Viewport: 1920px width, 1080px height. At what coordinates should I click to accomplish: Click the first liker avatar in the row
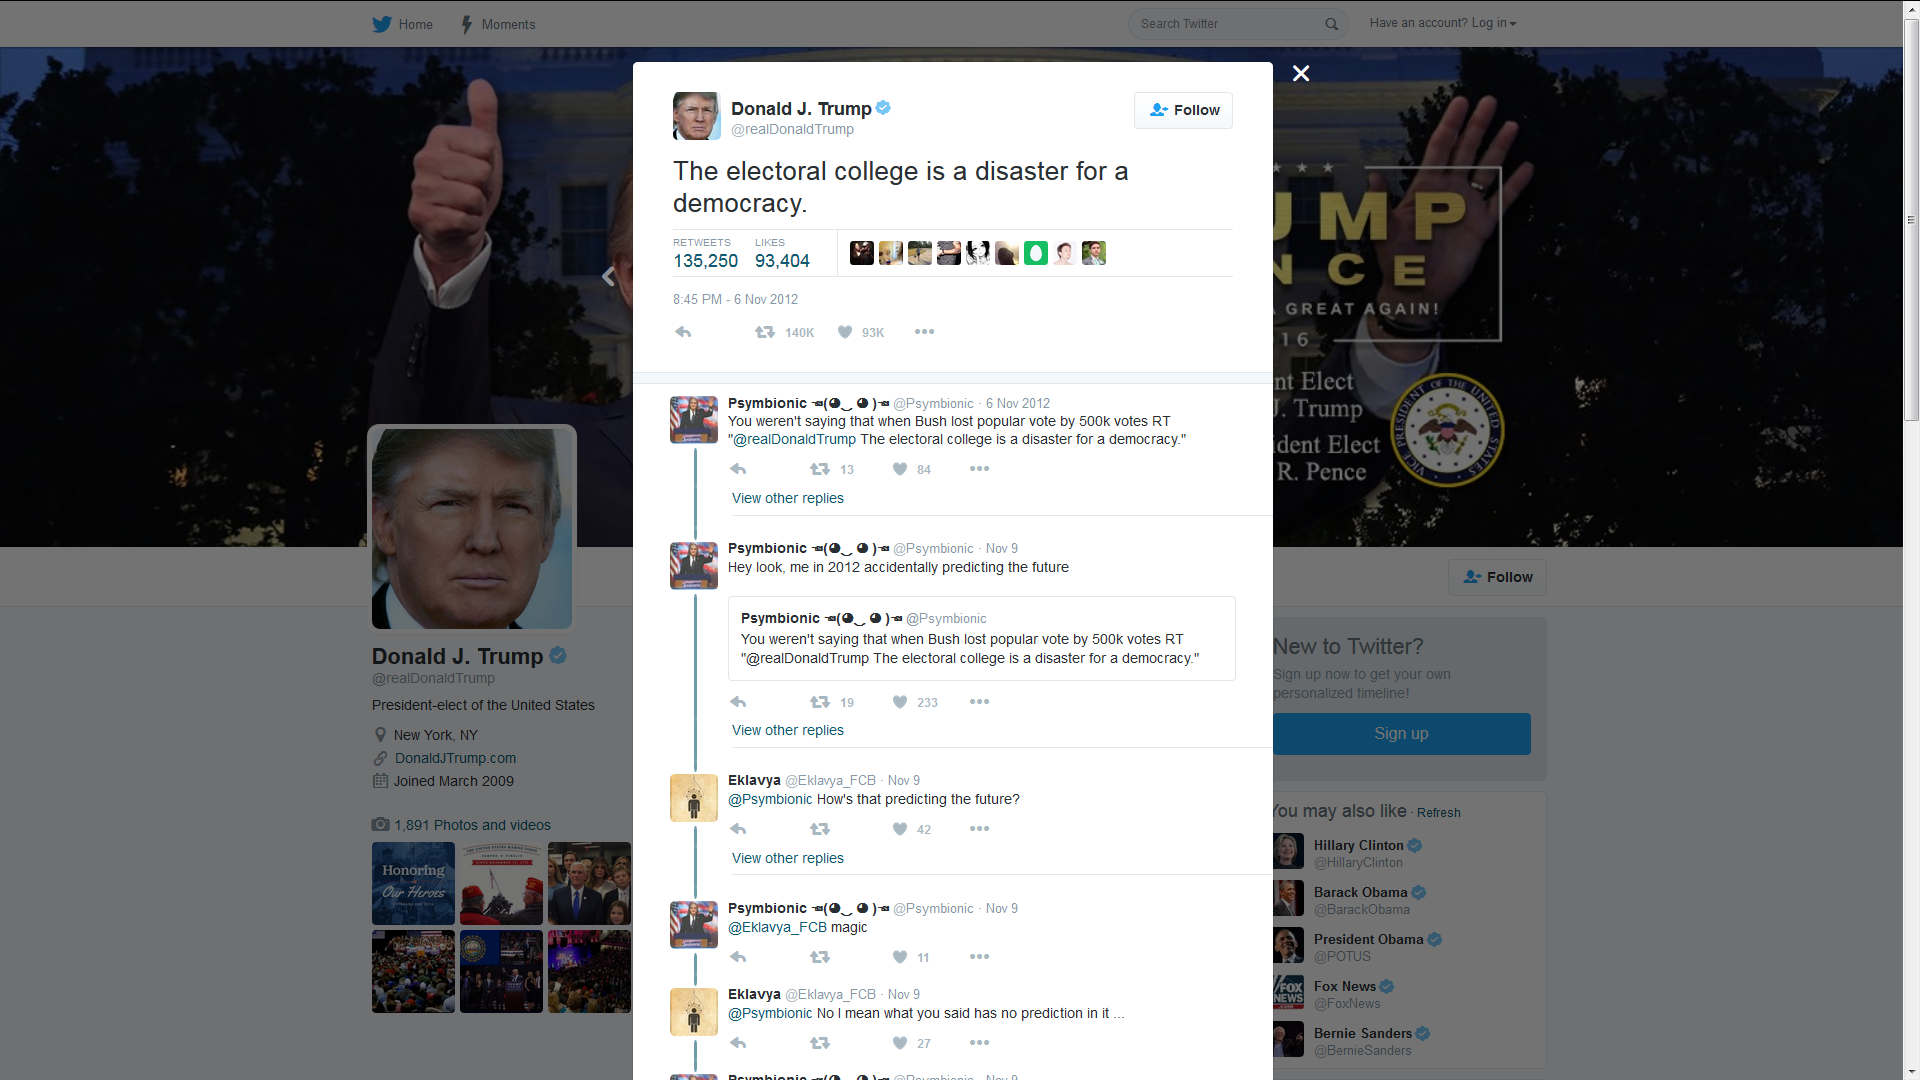click(861, 253)
